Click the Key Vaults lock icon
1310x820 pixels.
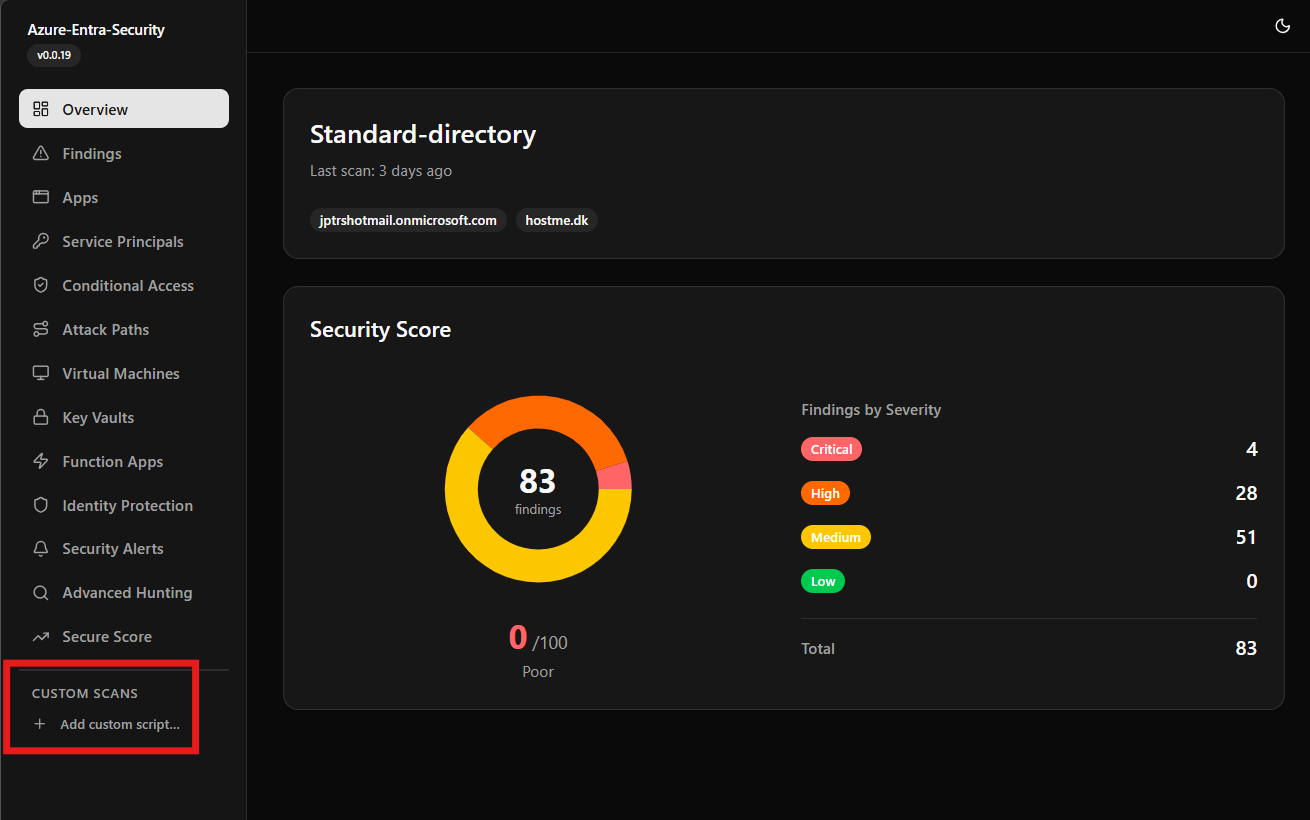[x=41, y=417]
